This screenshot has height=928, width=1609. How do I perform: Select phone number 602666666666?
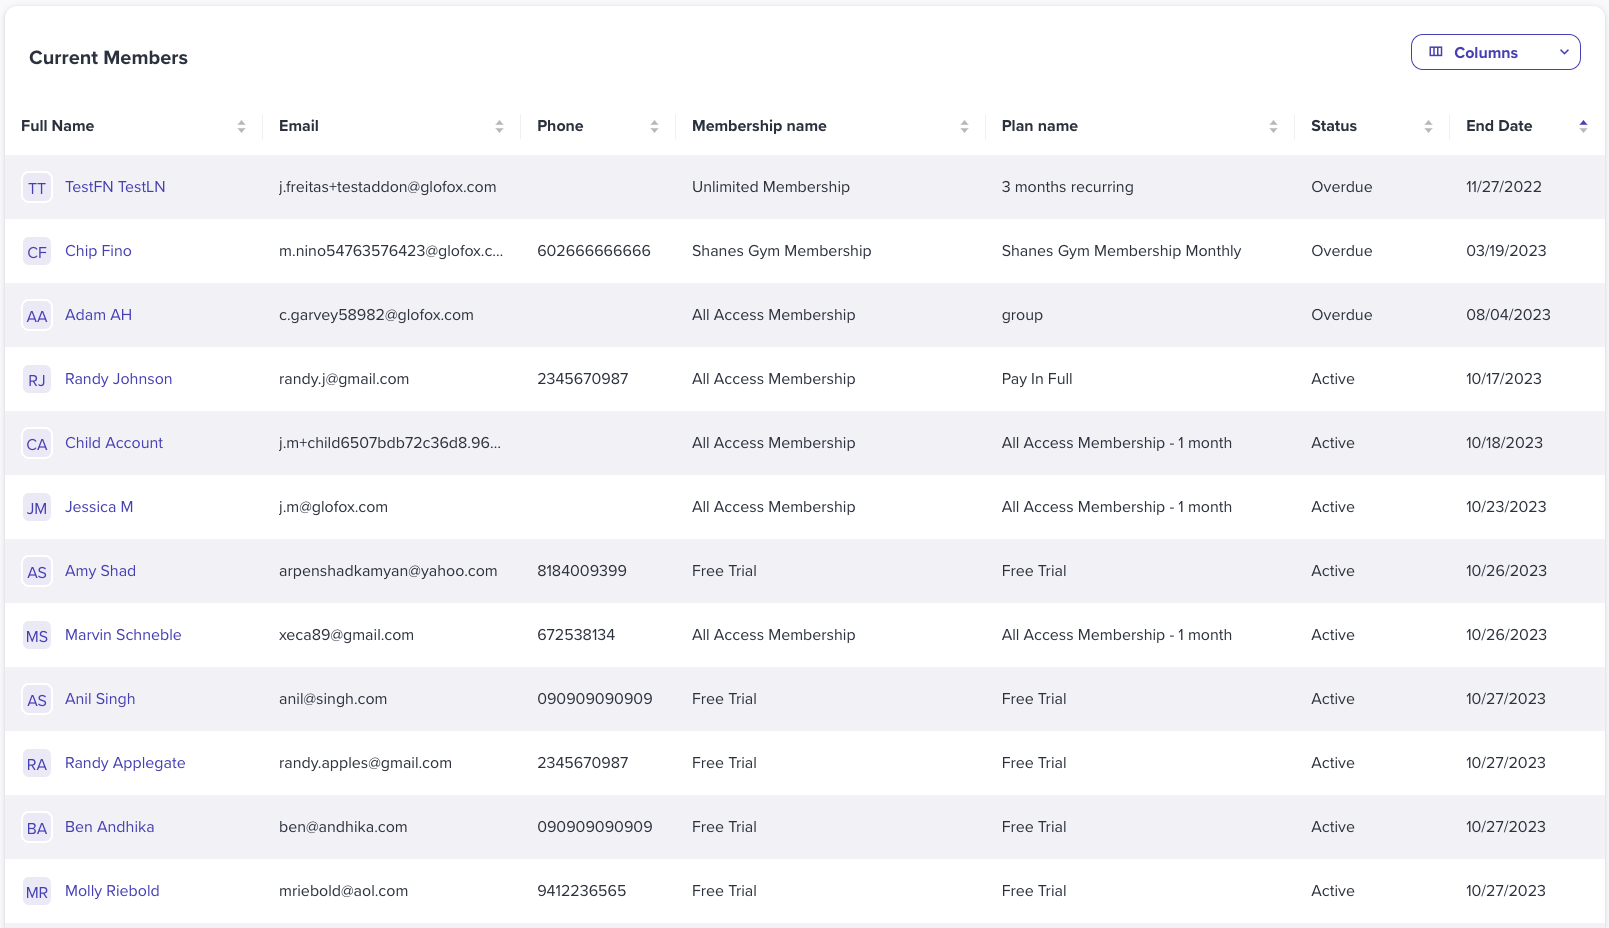tap(594, 251)
